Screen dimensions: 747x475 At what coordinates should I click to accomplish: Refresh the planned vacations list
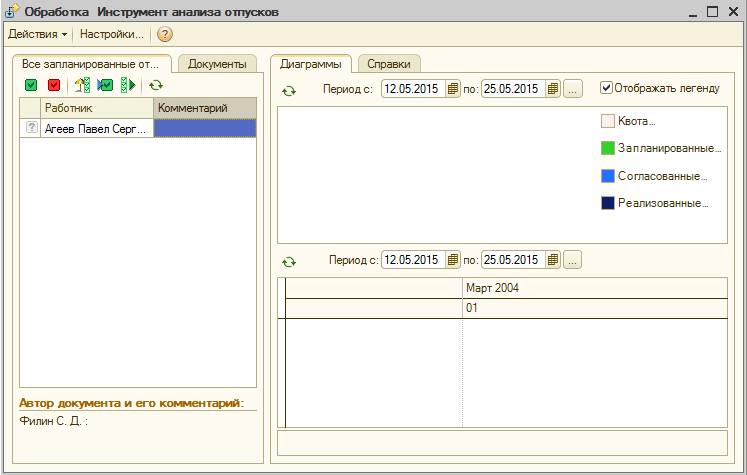pyautogui.click(x=156, y=85)
